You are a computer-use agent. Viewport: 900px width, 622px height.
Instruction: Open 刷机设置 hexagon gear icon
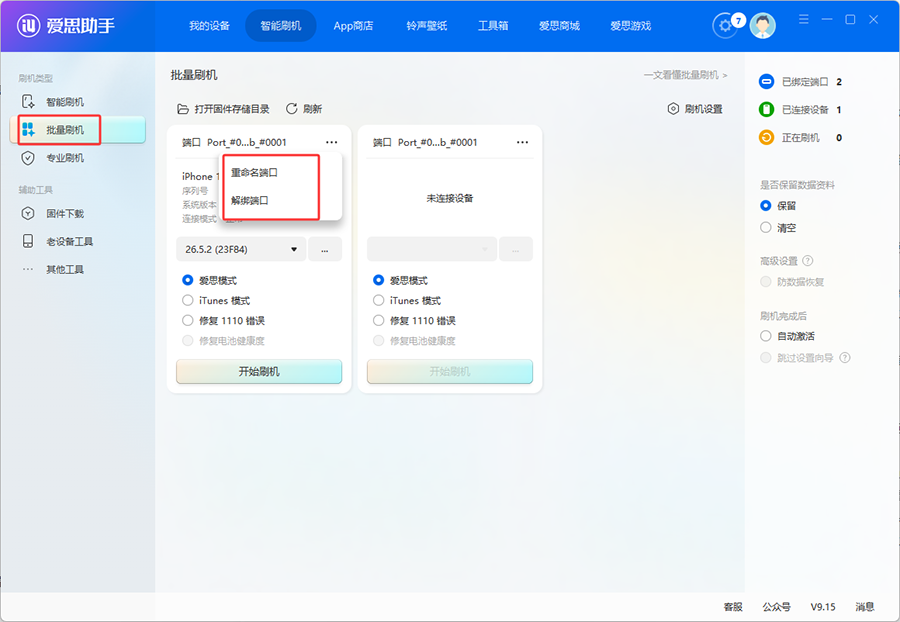pyautogui.click(x=673, y=109)
